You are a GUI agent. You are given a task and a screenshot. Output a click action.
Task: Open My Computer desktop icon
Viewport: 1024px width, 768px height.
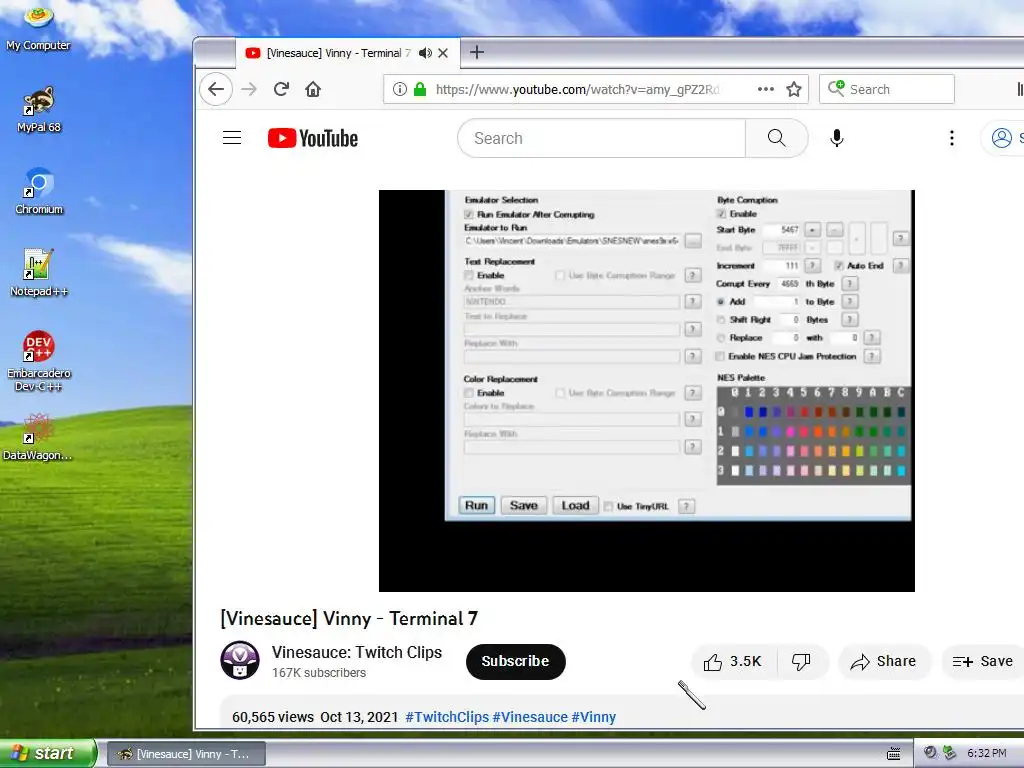coord(38,27)
